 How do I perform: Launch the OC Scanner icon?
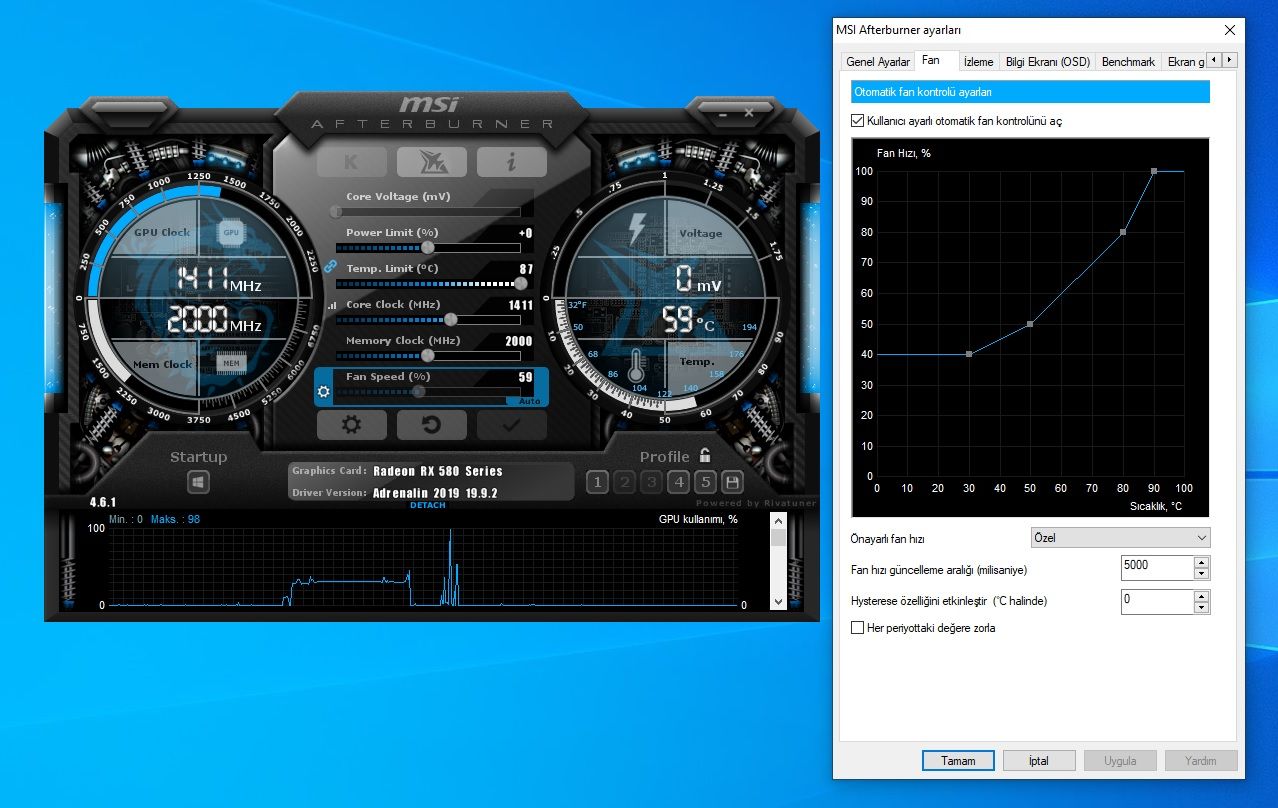click(431, 162)
